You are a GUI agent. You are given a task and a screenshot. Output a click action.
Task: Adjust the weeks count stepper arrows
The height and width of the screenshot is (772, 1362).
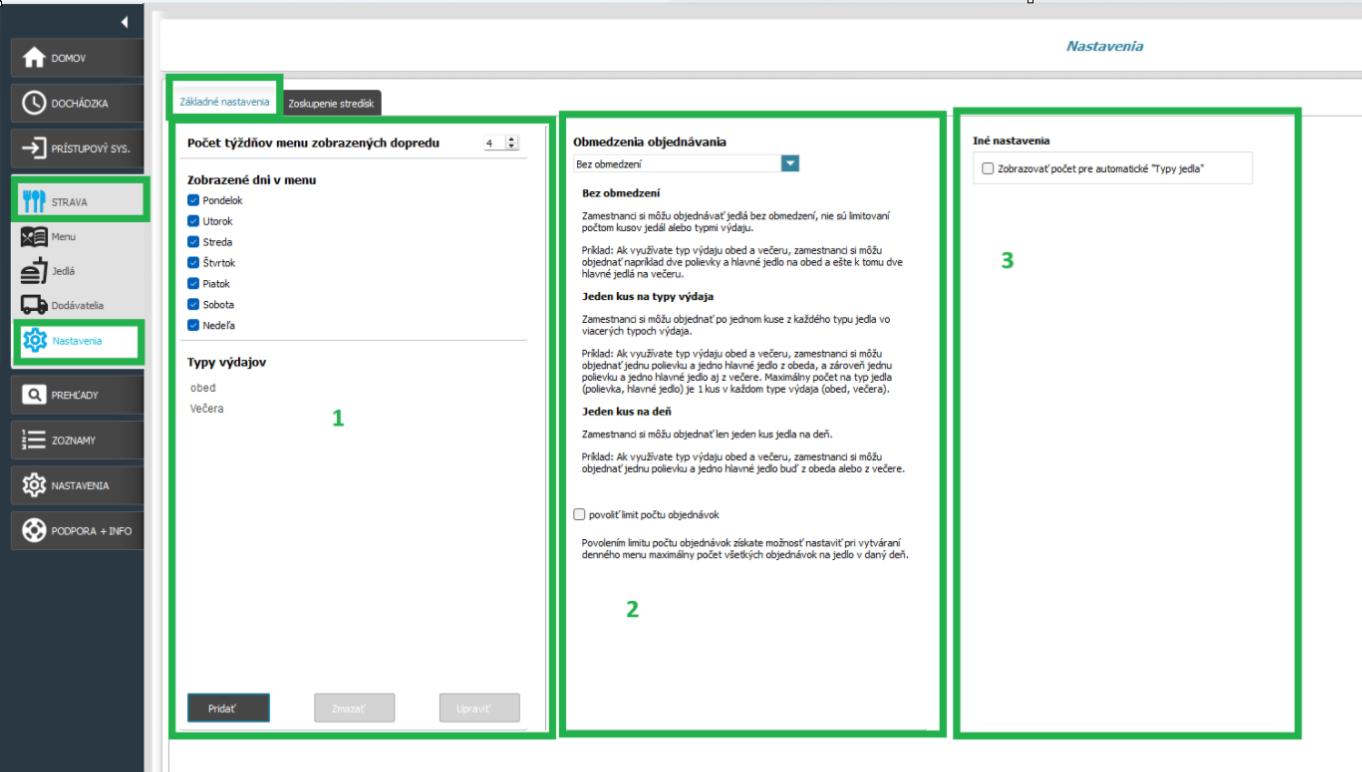(512, 143)
